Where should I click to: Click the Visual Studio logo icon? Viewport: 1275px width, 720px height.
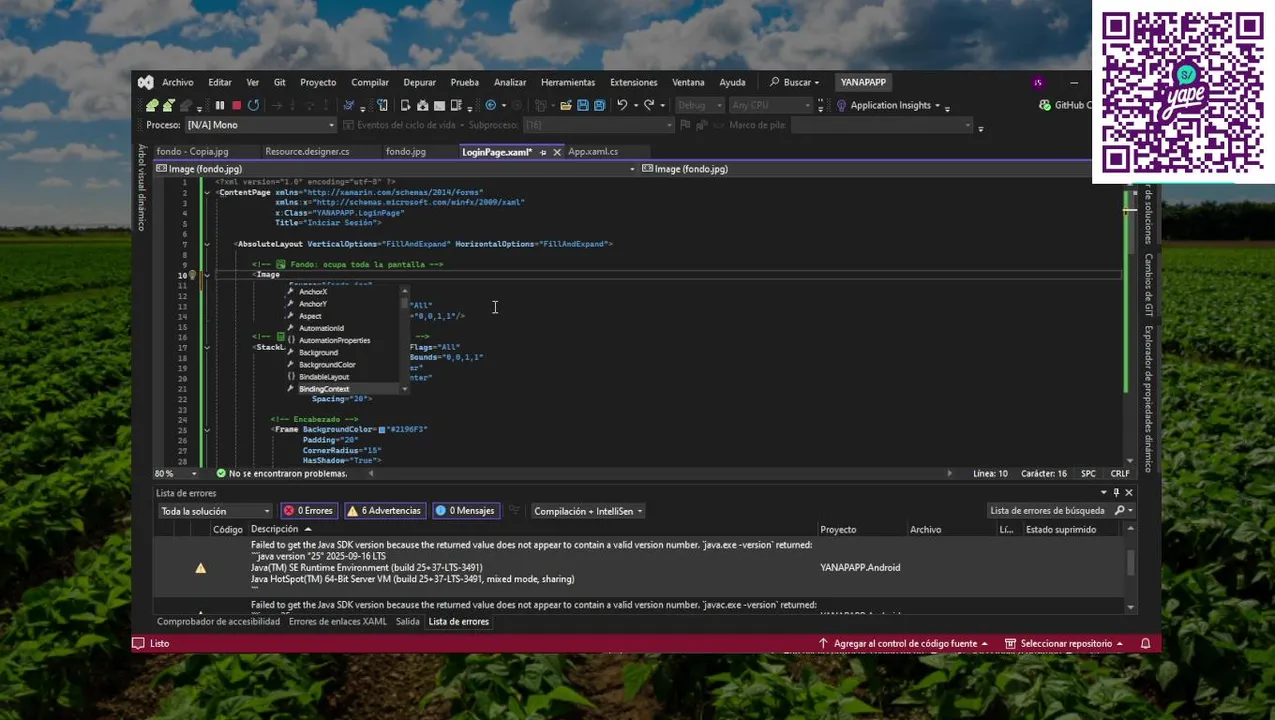pos(145,82)
